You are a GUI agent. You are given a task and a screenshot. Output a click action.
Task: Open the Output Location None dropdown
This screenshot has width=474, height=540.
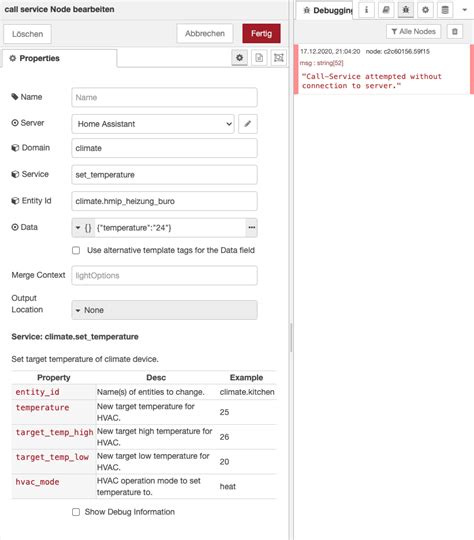pyautogui.click(x=164, y=310)
